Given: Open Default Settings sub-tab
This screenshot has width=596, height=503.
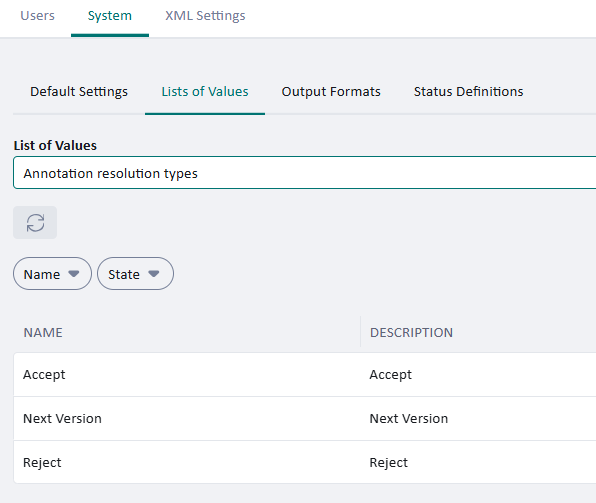Looking at the screenshot, I should 79,92.
